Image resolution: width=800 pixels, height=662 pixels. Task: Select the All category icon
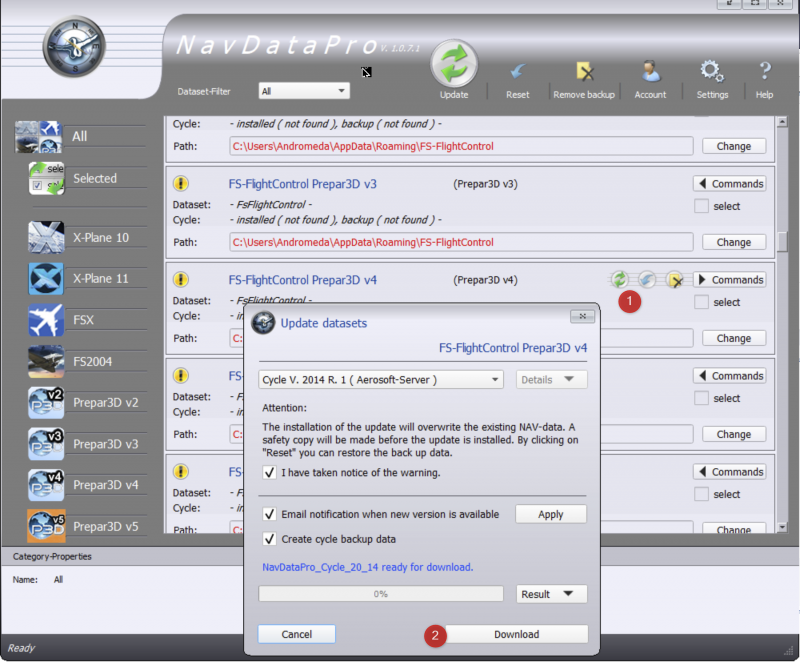[x=39, y=137]
